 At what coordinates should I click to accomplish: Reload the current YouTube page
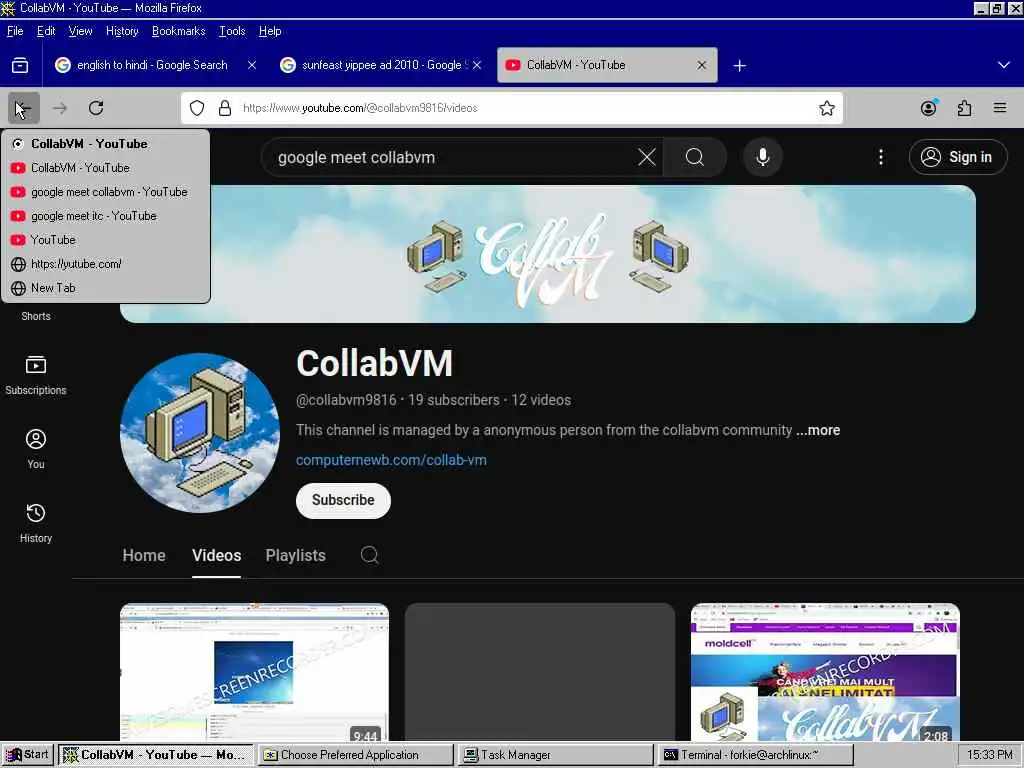96,108
